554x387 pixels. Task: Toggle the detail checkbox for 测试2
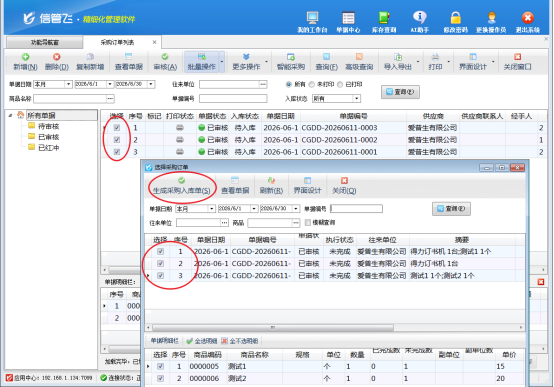coord(160,378)
